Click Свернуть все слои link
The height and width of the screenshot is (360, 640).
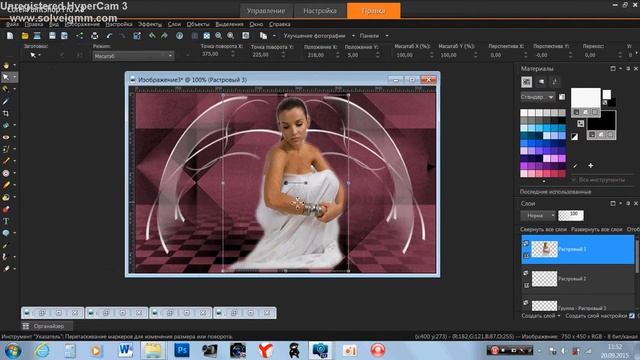543,230
